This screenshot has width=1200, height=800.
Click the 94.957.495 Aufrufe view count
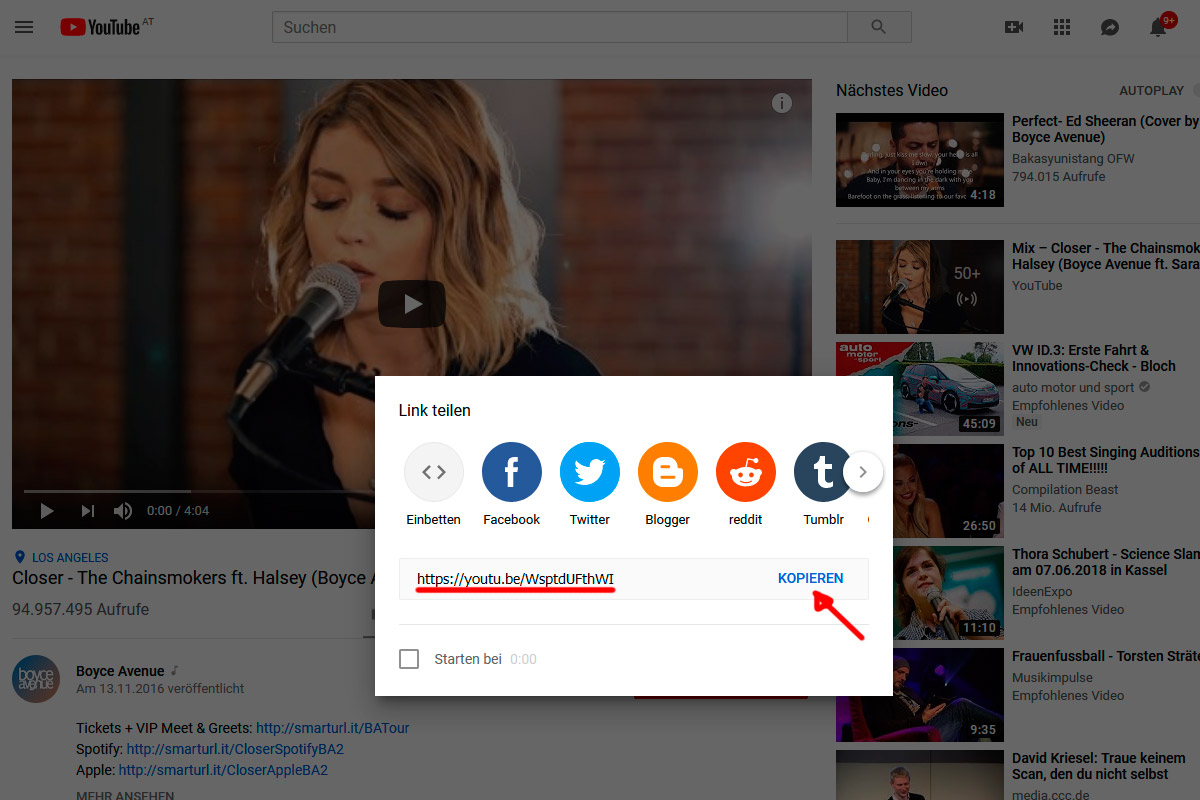[81, 608]
